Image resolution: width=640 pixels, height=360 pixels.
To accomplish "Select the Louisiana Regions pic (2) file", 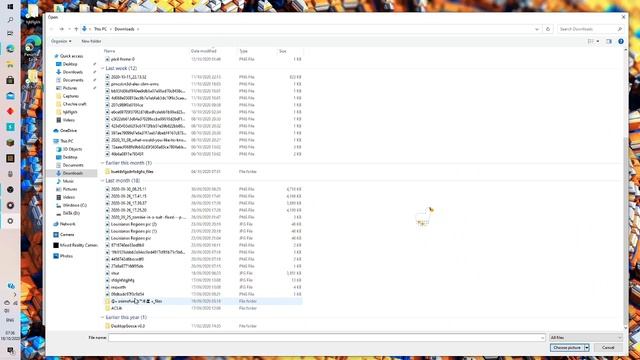I will (203, 224).
